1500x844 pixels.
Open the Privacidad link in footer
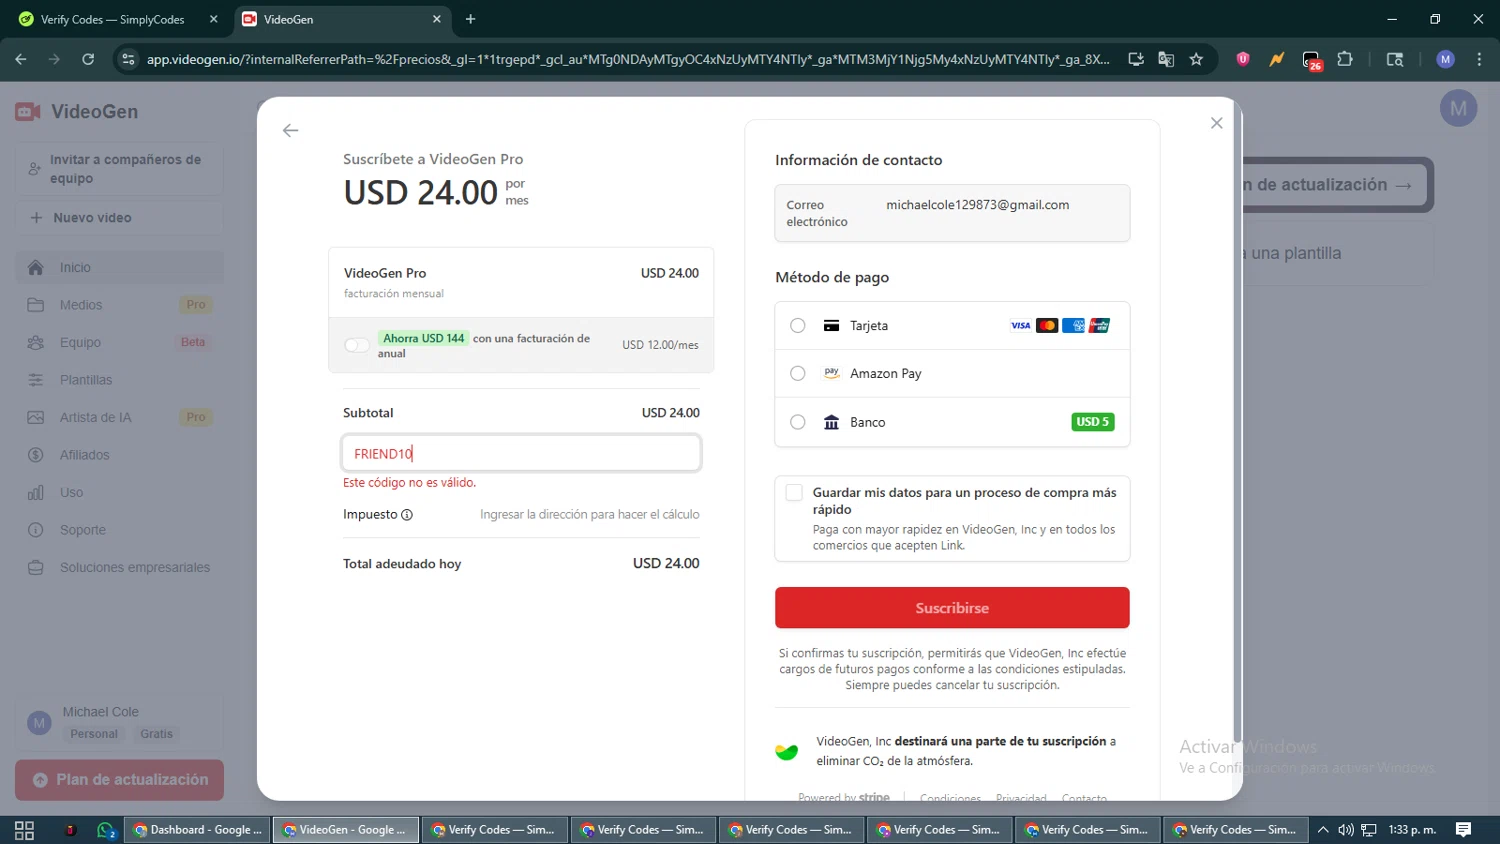click(x=1021, y=798)
